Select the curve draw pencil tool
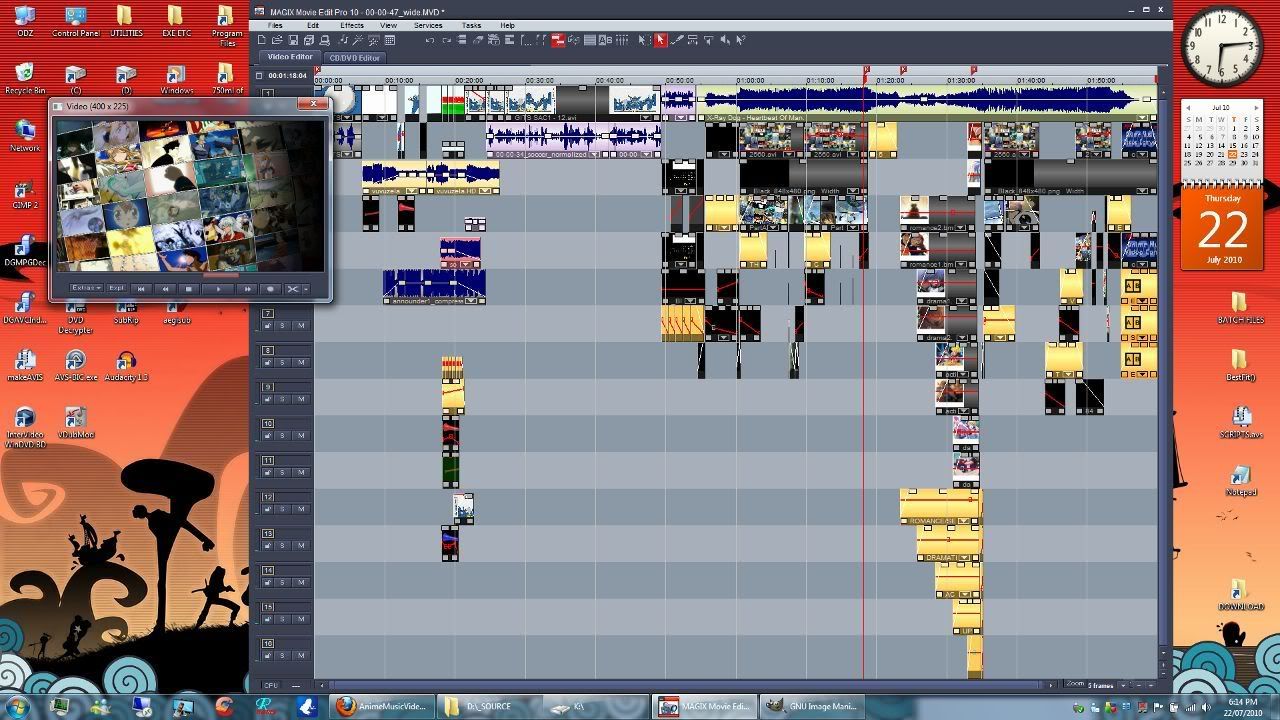Viewport: 1280px width, 720px height. tap(676, 40)
